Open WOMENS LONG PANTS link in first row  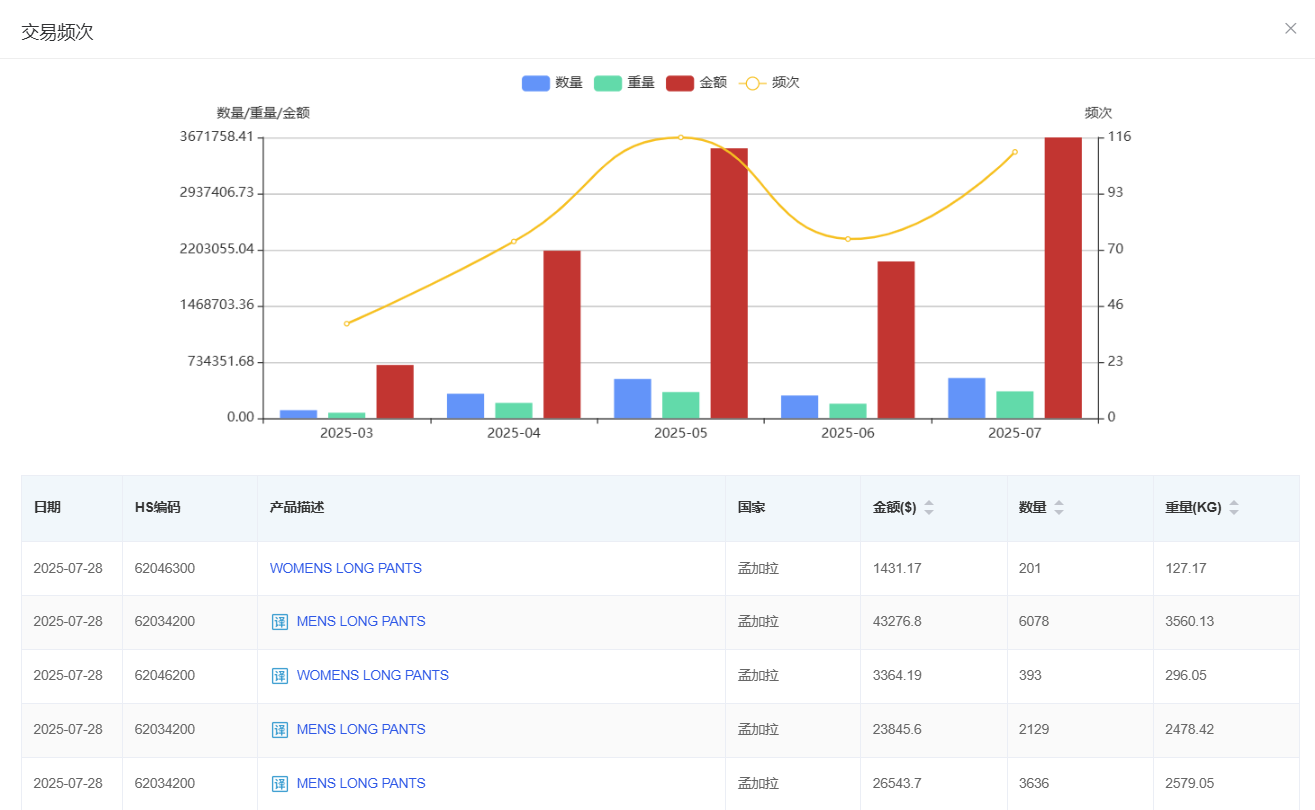(346, 568)
